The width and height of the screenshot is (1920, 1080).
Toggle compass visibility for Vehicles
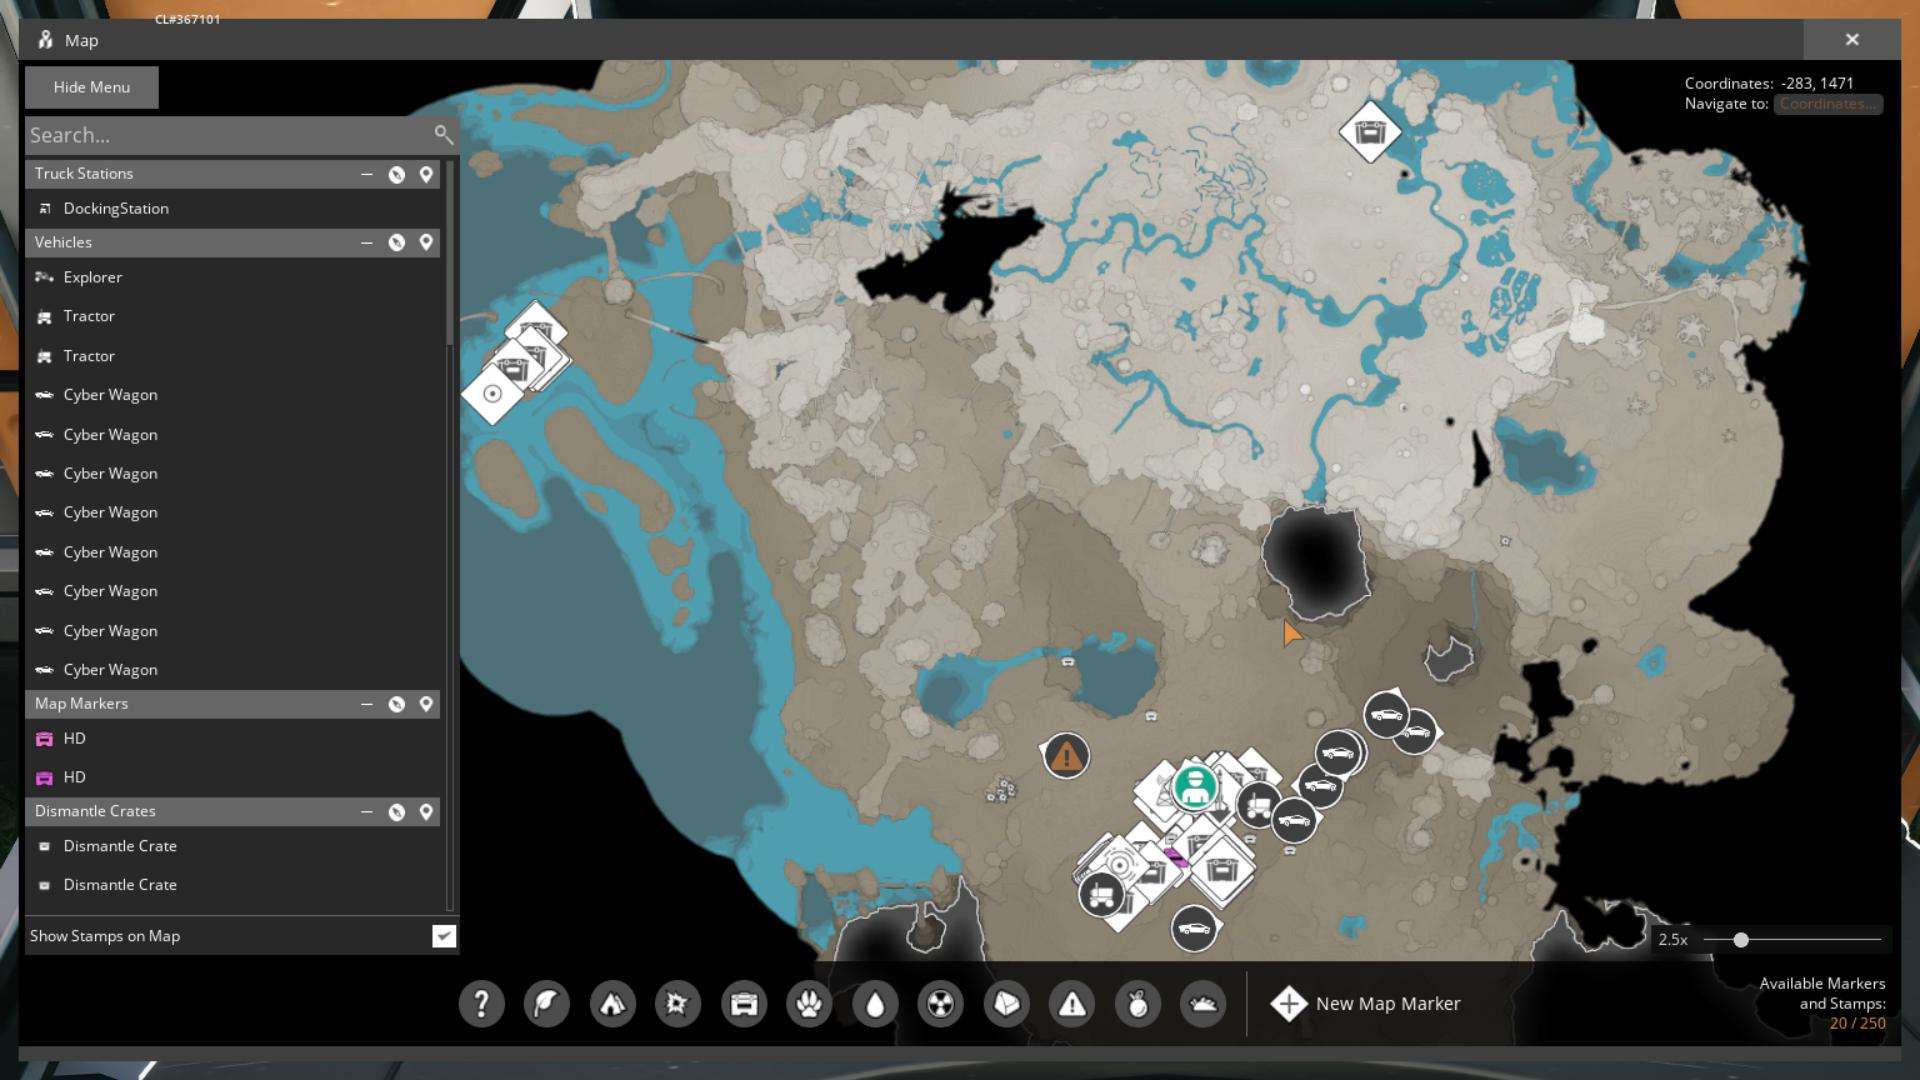(x=397, y=243)
